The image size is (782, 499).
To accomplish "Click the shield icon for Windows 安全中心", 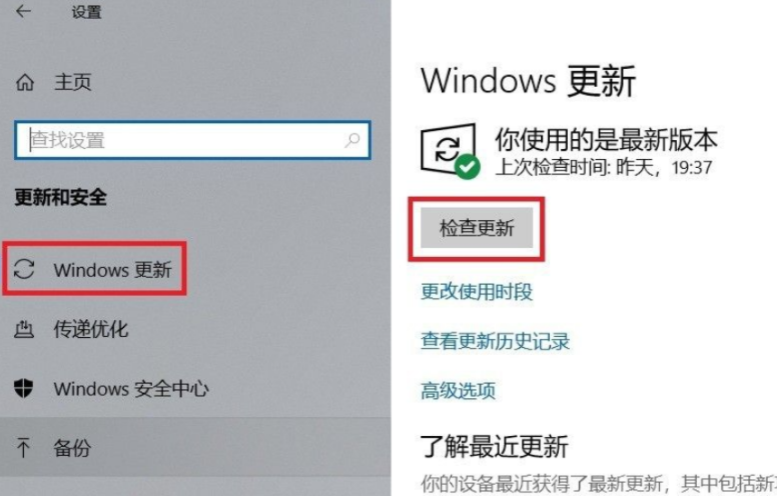I will [23, 388].
